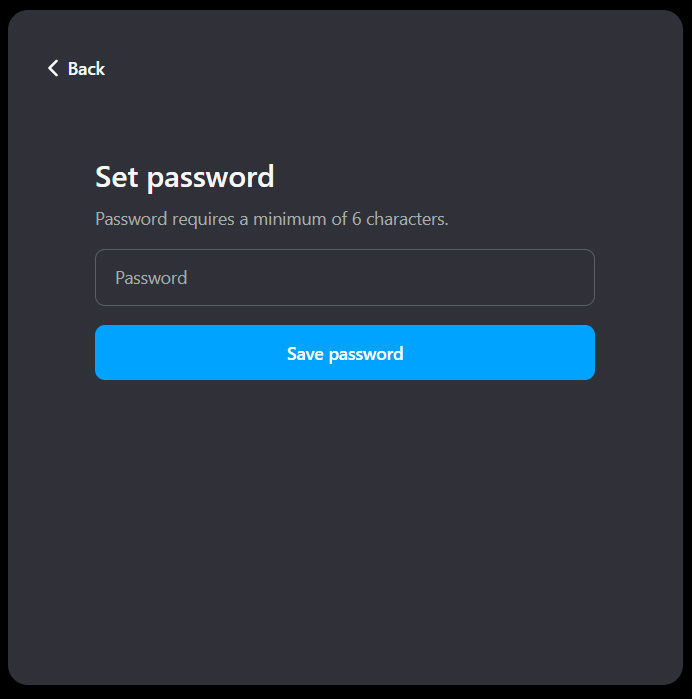Select the left-pointing chevron beside Back
The image size is (692, 699).
coord(53,68)
